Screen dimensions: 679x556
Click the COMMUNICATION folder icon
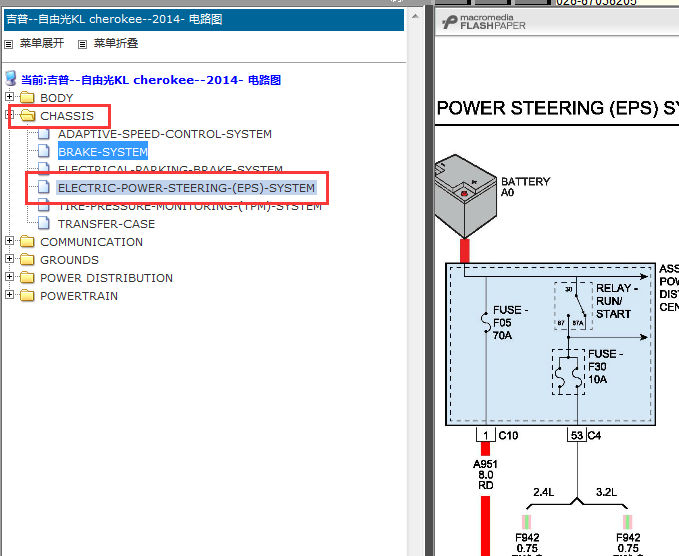[x=27, y=242]
